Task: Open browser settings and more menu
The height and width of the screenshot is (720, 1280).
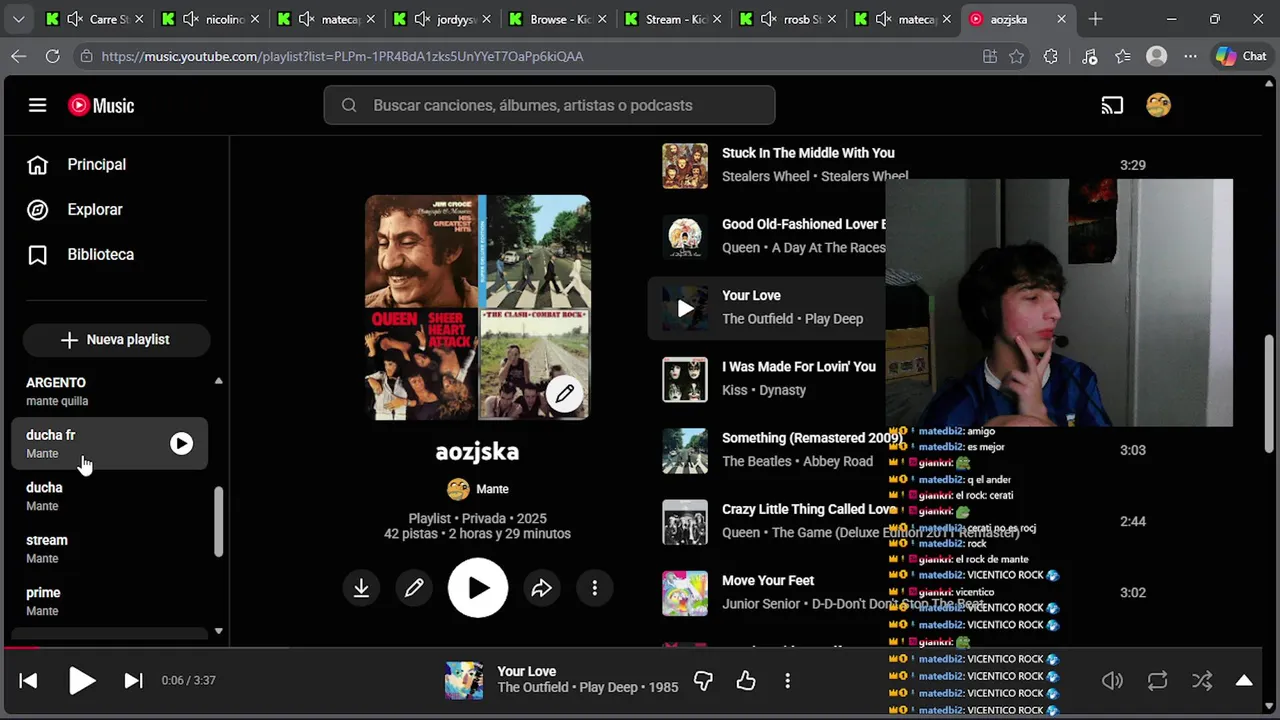Action: pos(1190,57)
